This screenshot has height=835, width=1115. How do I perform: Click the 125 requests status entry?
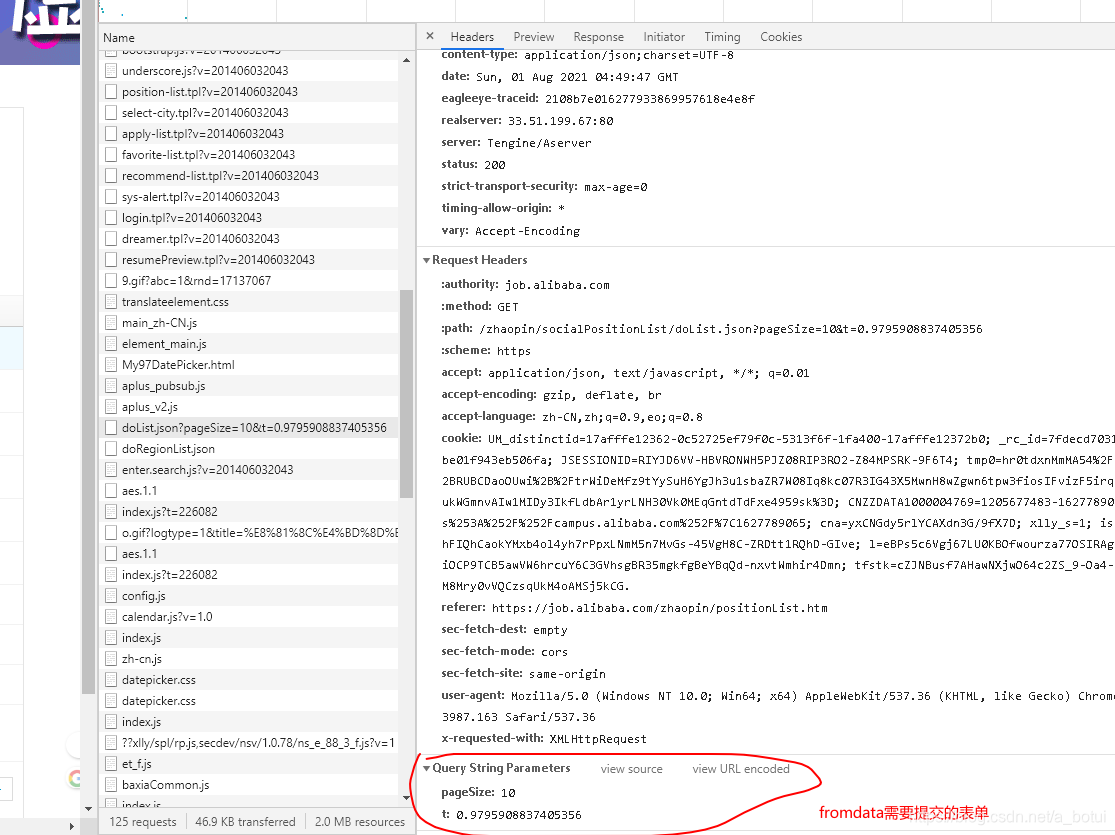143,821
